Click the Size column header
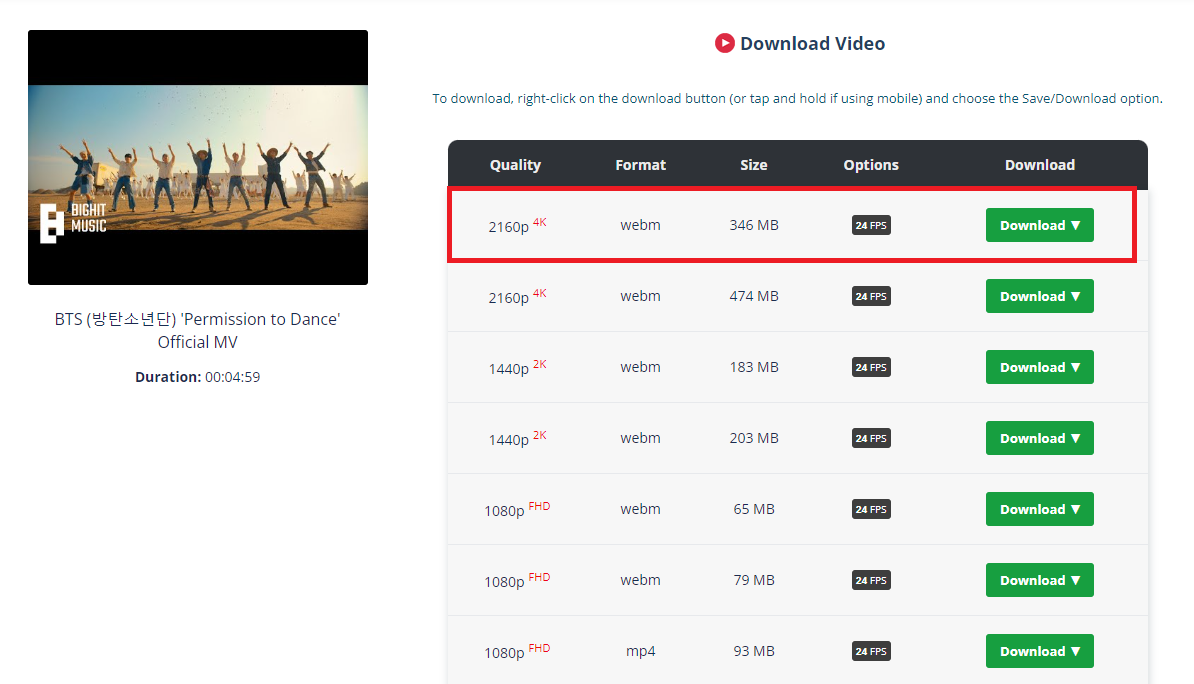 pyautogui.click(x=754, y=165)
